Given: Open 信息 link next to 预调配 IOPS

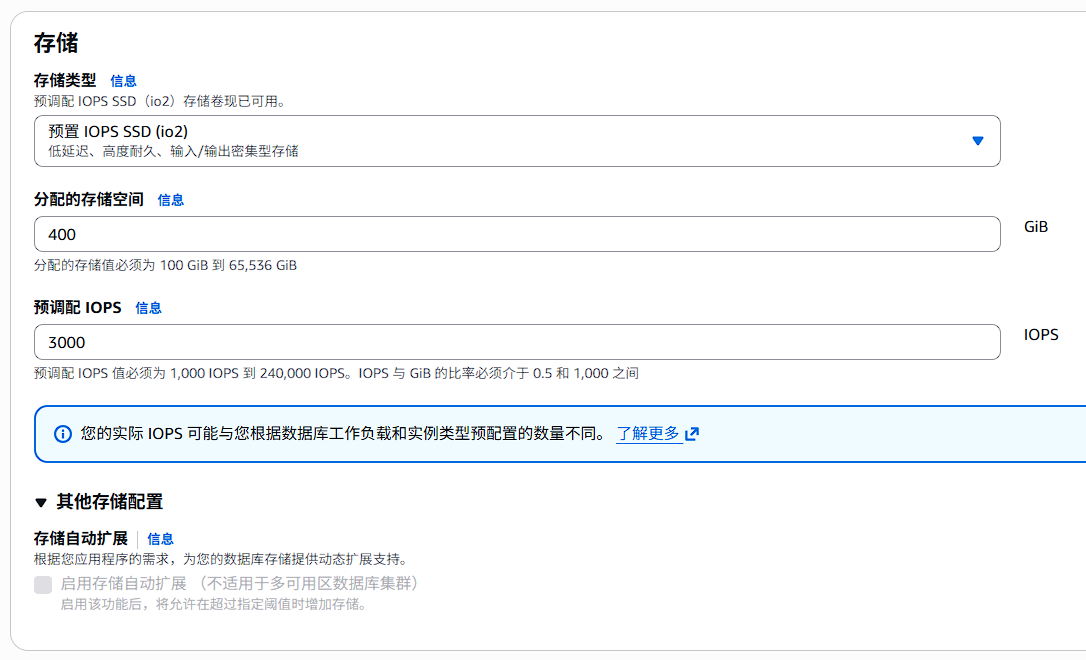Looking at the screenshot, I should (x=148, y=308).
